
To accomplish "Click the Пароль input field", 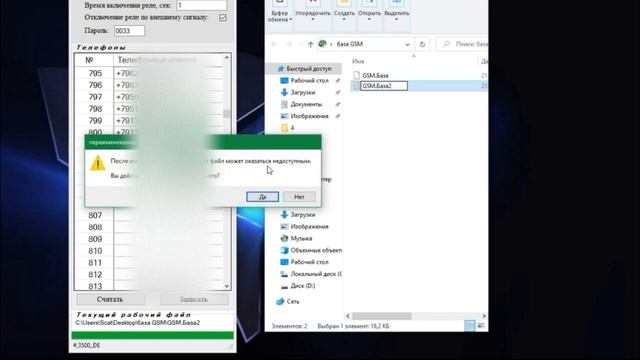I will 129,31.
